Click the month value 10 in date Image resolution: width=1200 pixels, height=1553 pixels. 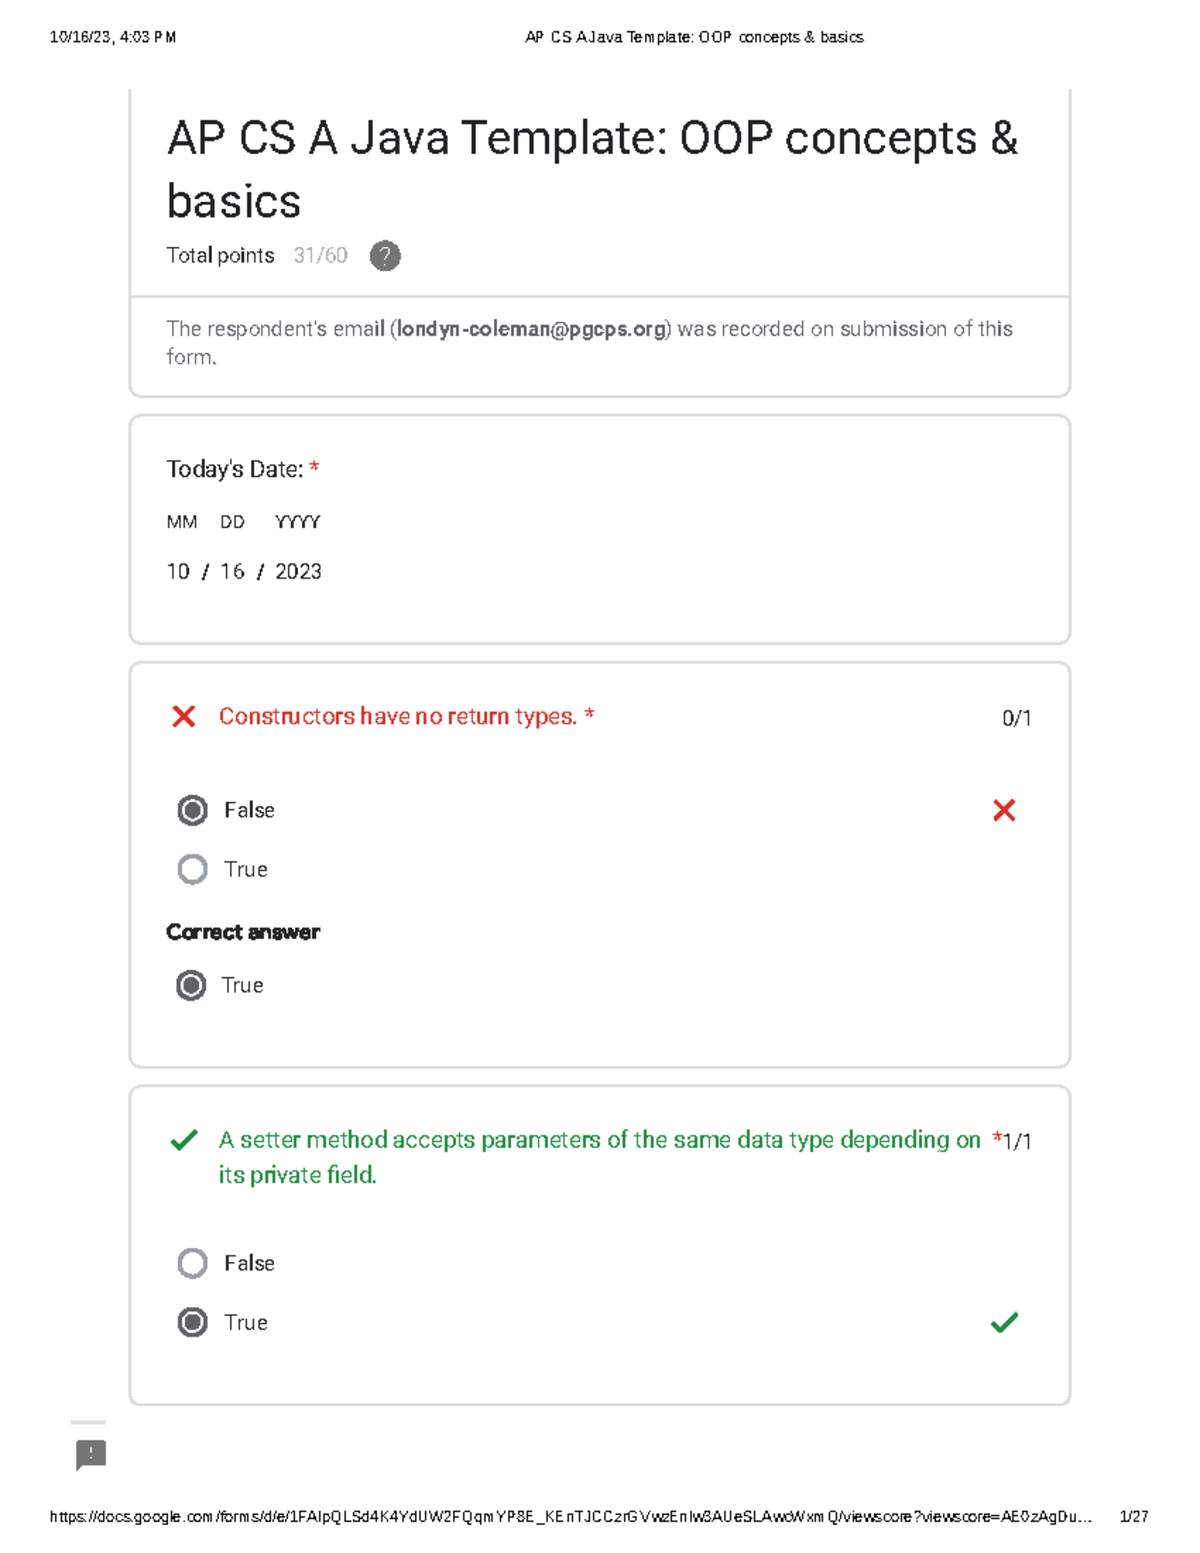pos(178,571)
